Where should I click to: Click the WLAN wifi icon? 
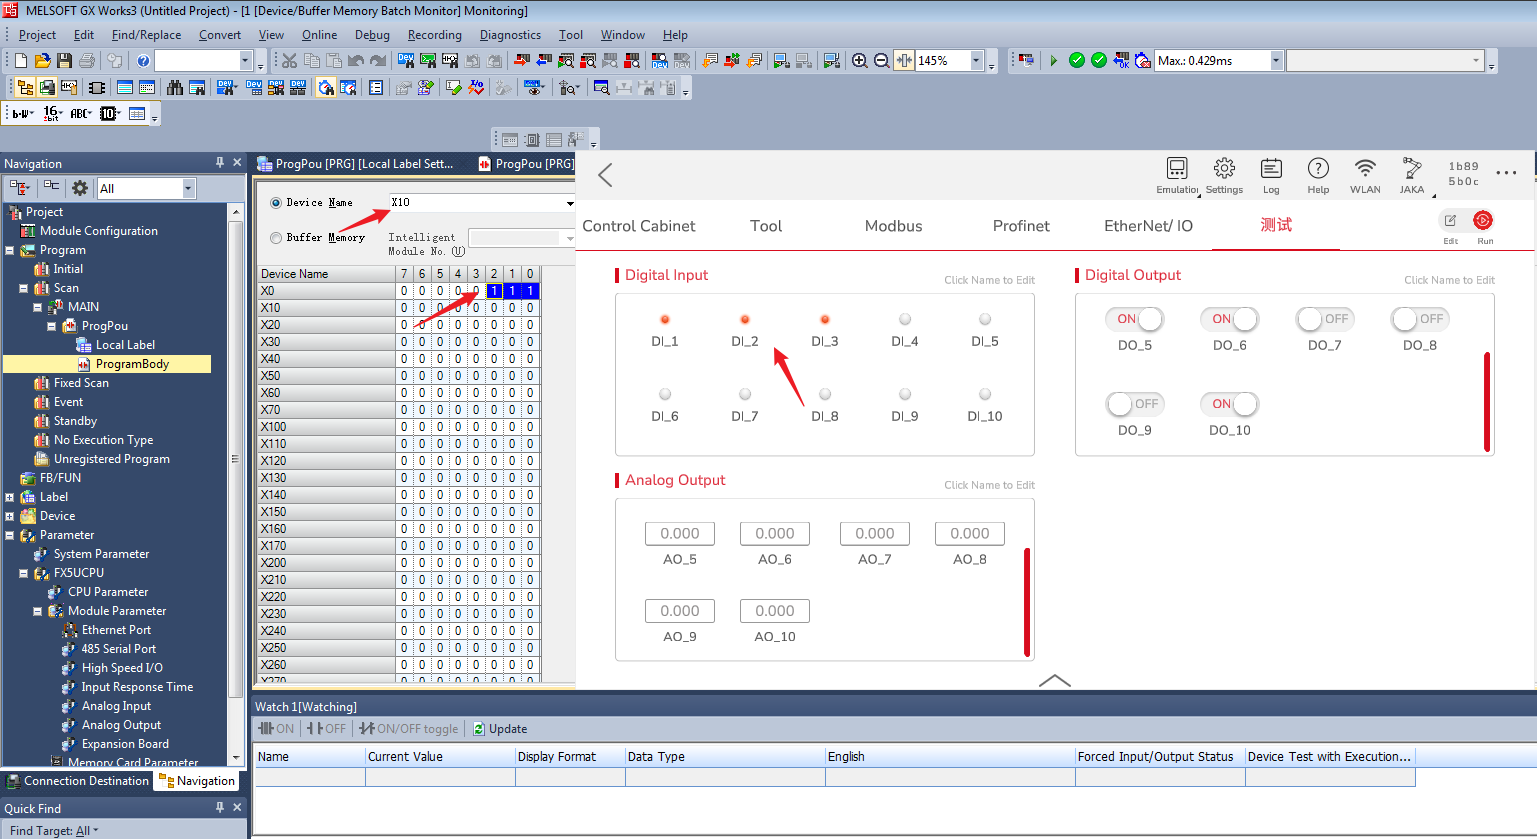tap(1365, 169)
